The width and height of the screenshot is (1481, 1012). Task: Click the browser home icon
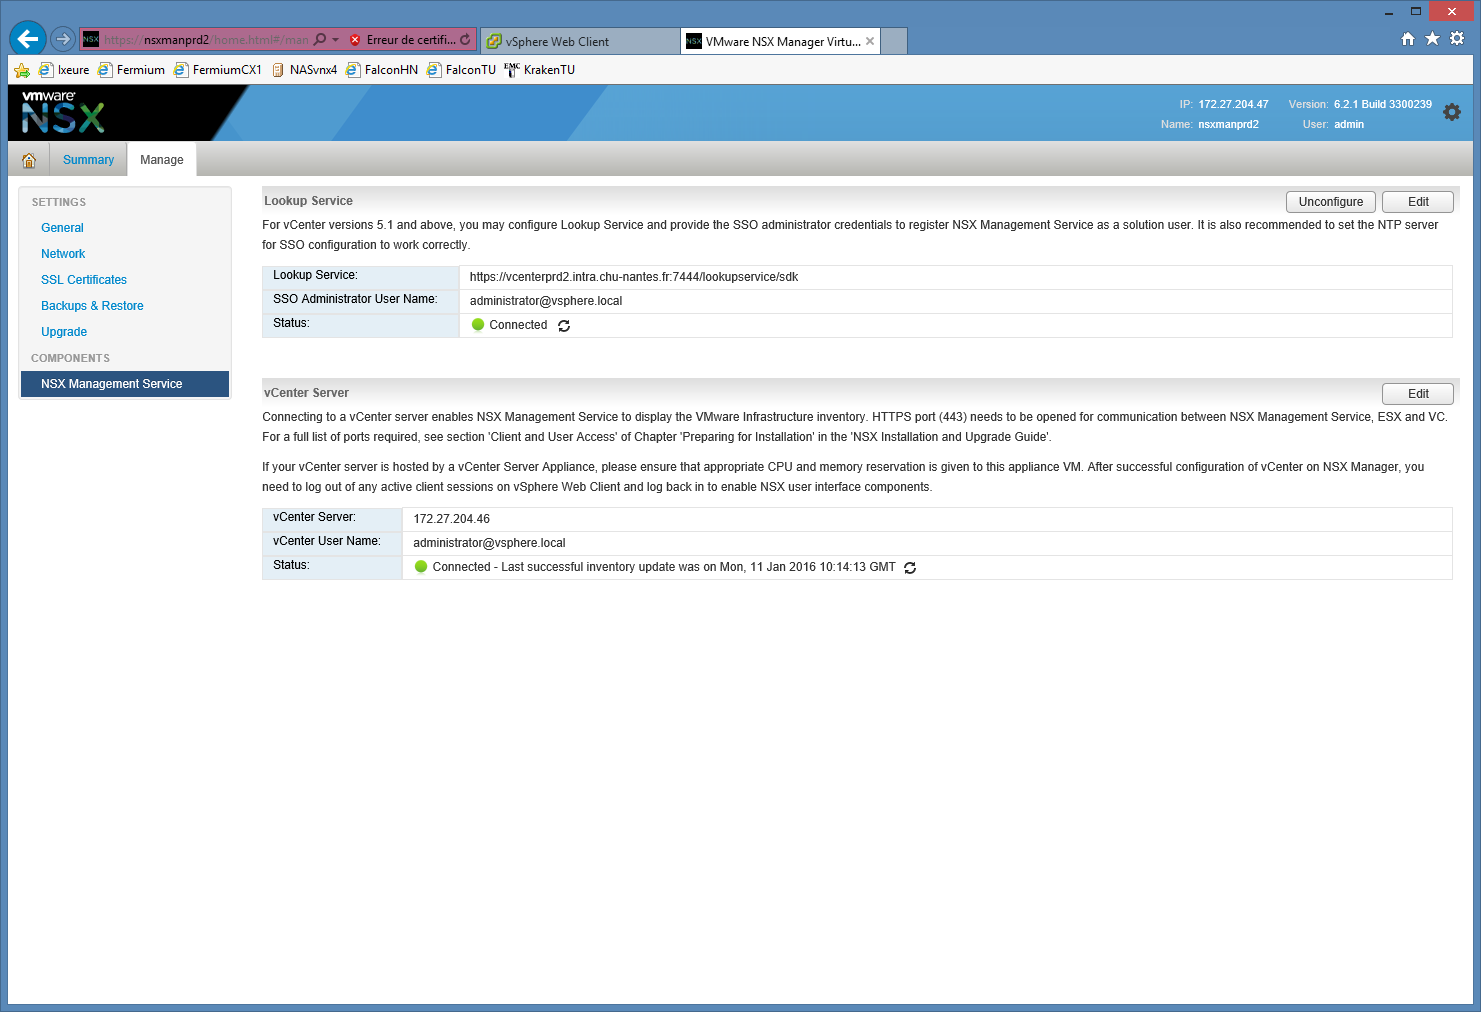[x=1408, y=39]
